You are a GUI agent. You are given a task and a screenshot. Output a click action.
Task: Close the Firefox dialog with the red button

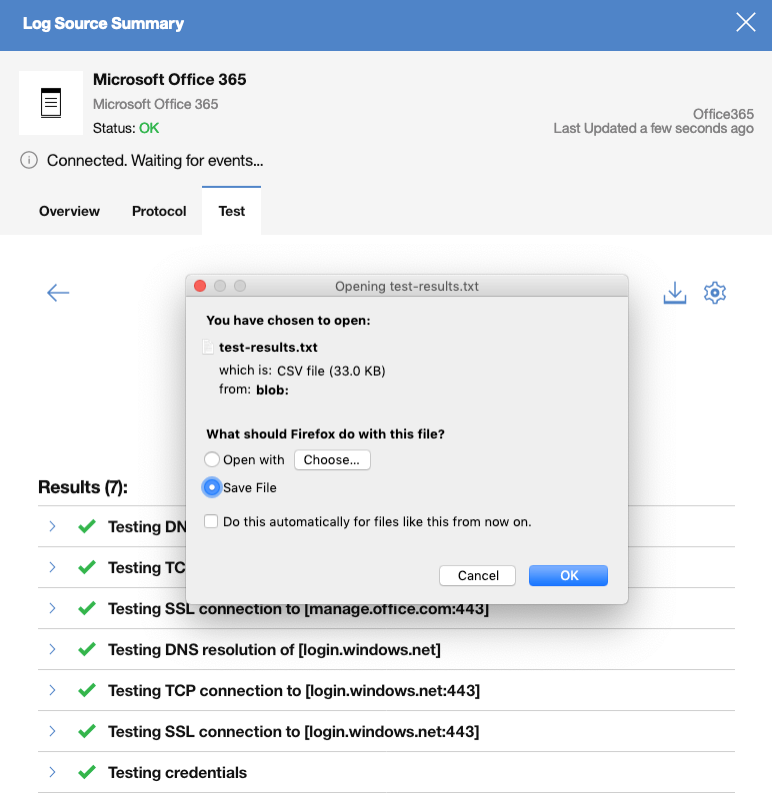200,286
